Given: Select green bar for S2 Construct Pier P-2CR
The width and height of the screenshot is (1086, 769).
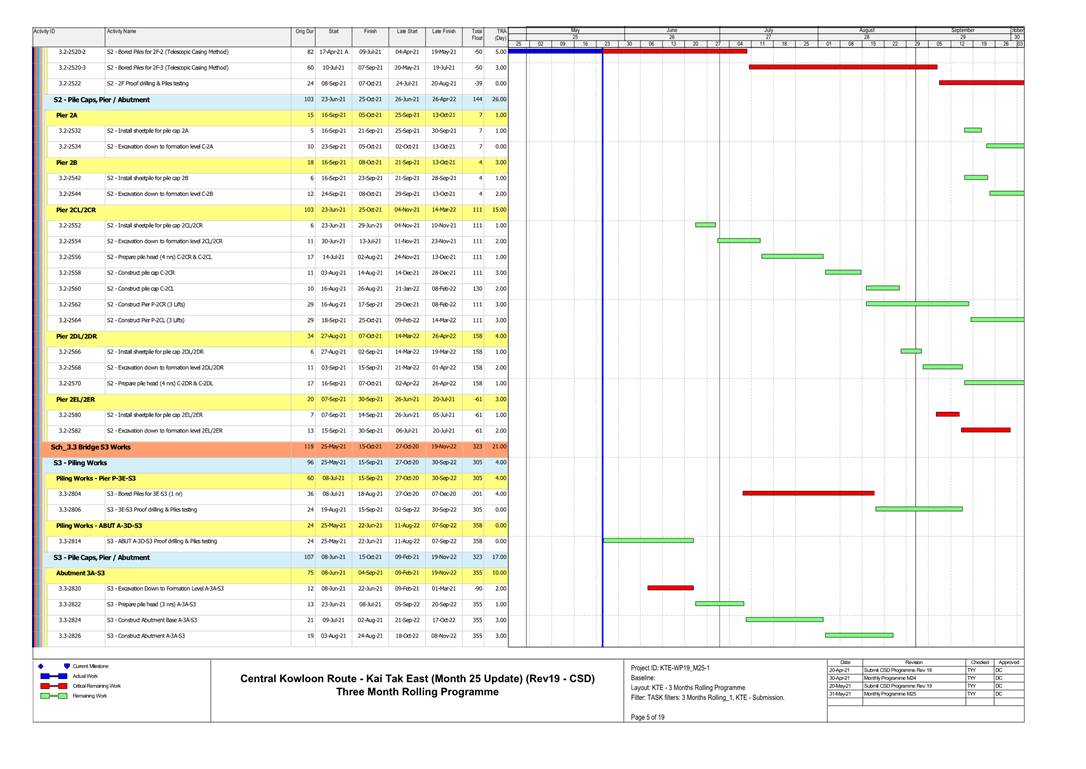Looking at the screenshot, I should pyautogui.click(x=917, y=303).
